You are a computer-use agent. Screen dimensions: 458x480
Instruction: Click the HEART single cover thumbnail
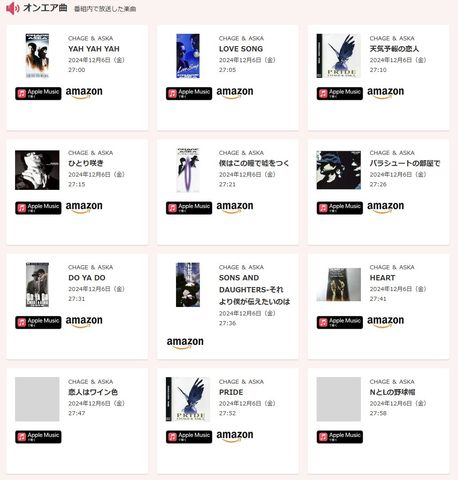tap(339, 284)
